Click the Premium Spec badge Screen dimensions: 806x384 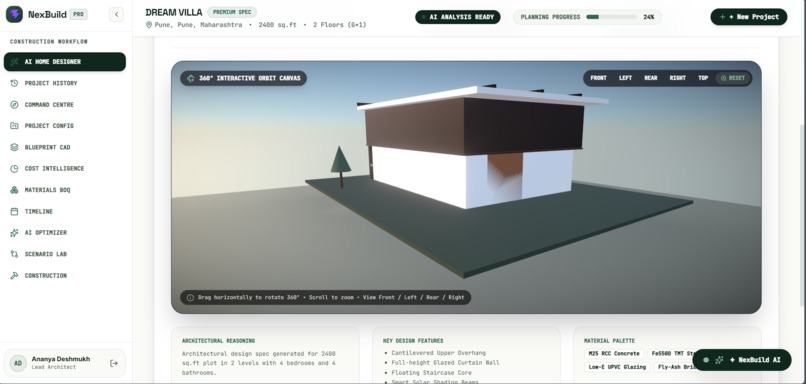(232, 12)
